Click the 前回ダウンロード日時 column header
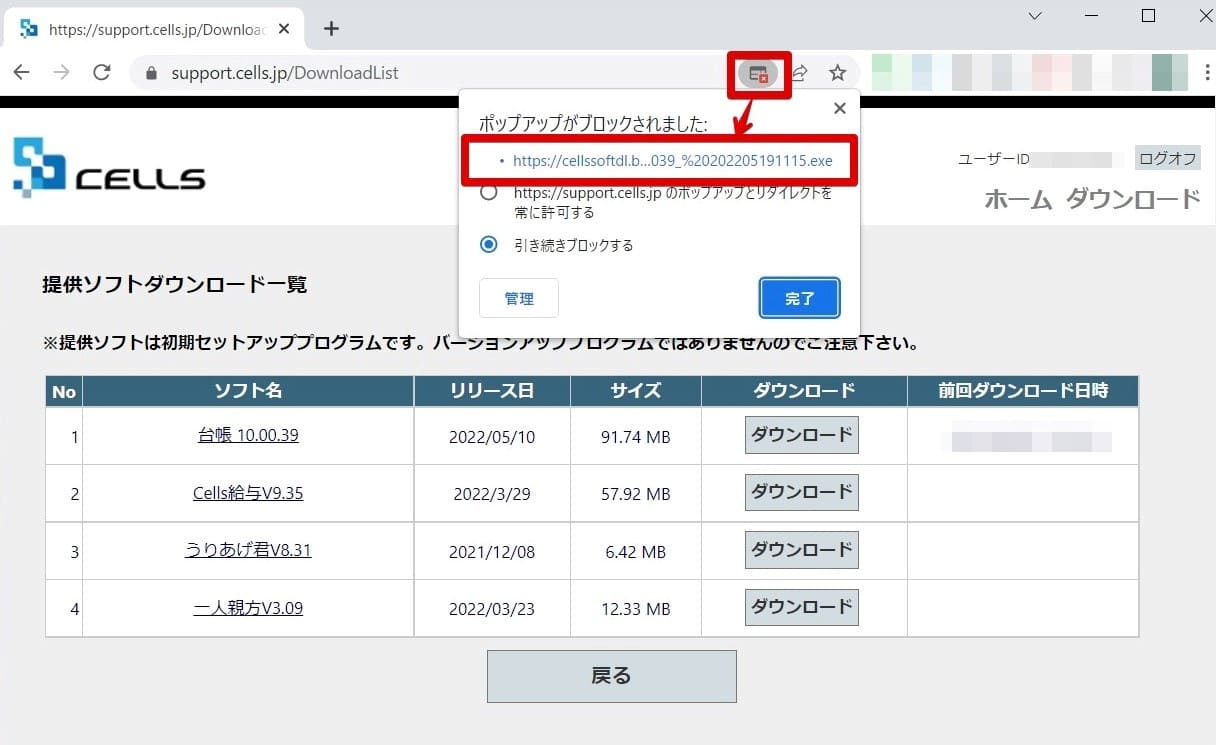Screen dimensions: 1216x745 tap(1023, 391)
